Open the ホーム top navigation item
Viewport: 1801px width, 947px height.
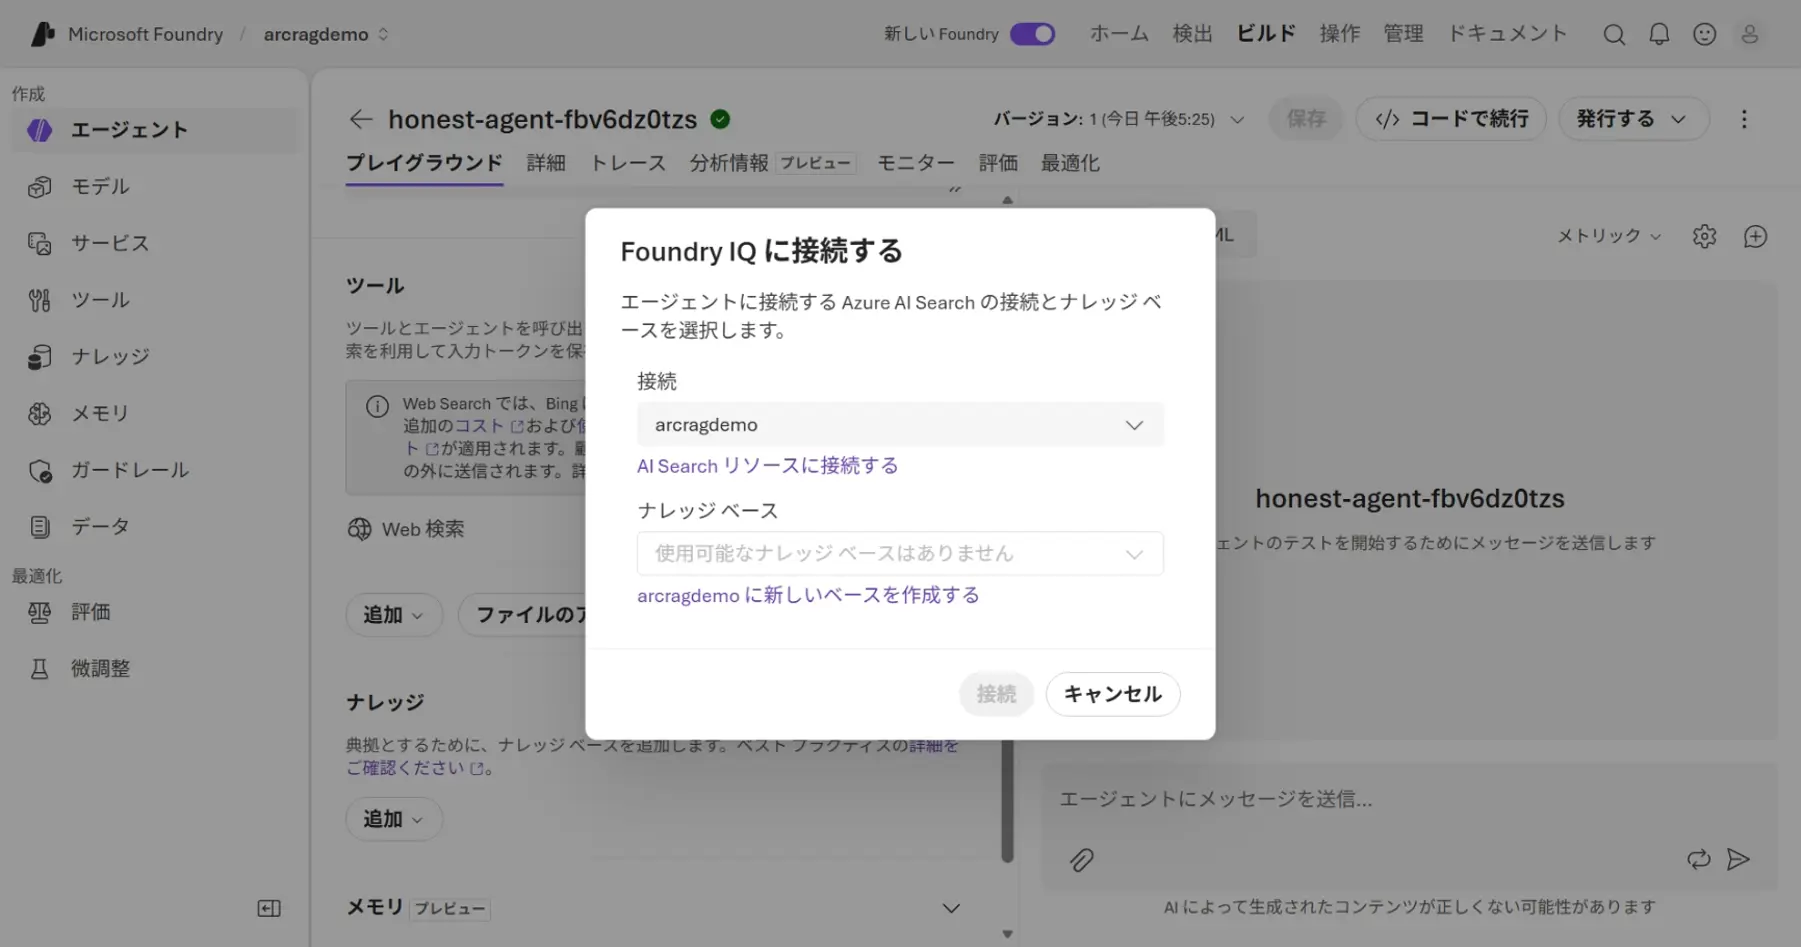[1119, 34]
